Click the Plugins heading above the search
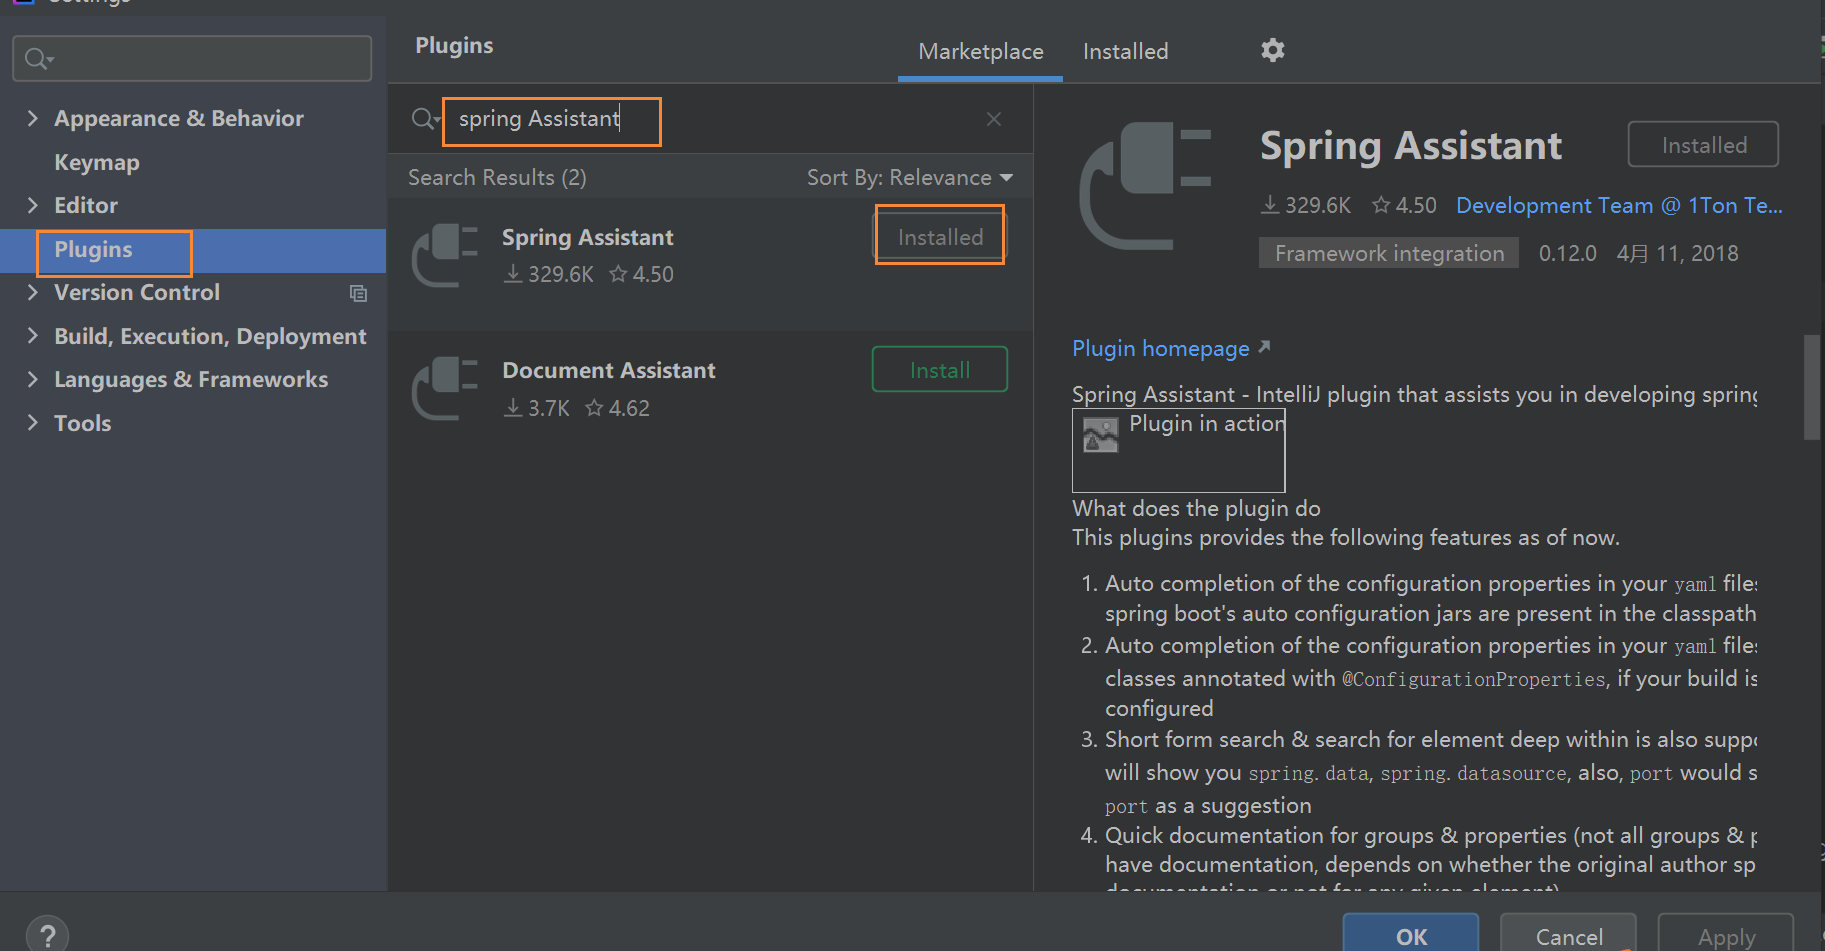 coord(454,45)
